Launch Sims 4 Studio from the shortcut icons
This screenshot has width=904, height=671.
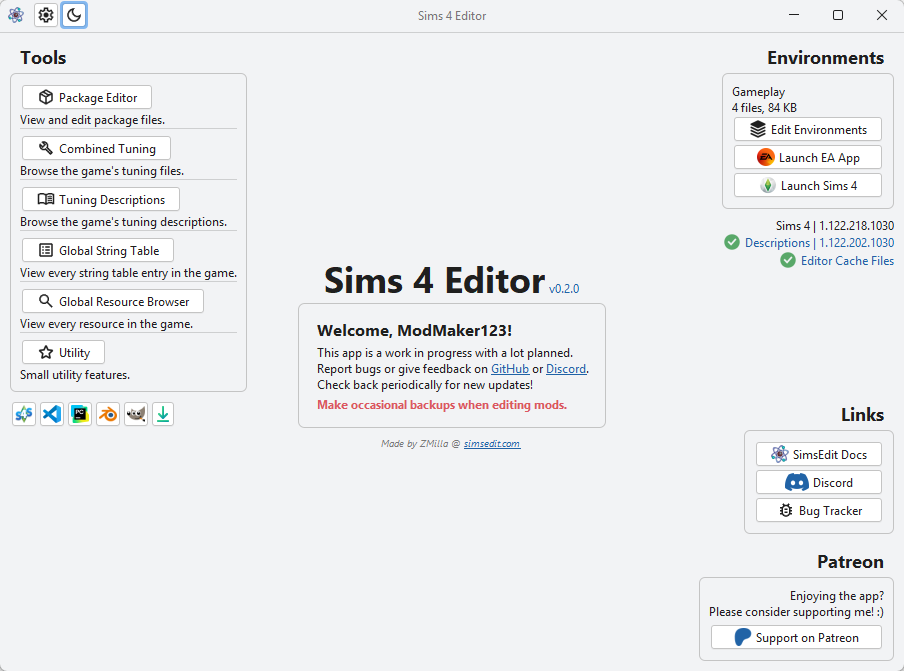pyautogui.click(x=24, y=414)
